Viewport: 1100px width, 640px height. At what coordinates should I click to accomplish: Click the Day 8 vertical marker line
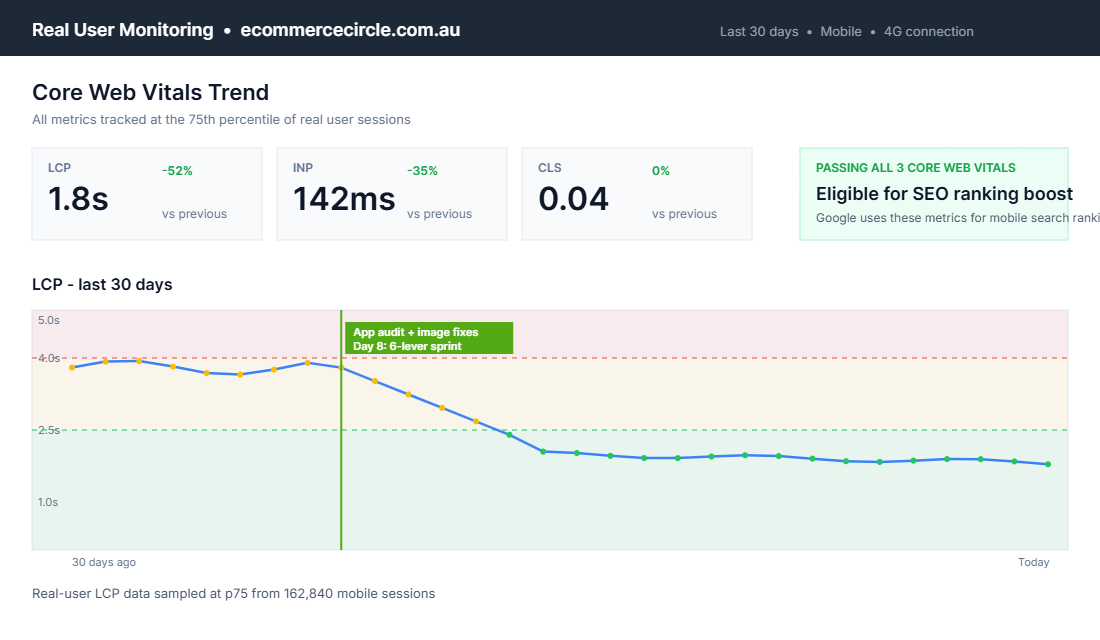coord(341,429)
